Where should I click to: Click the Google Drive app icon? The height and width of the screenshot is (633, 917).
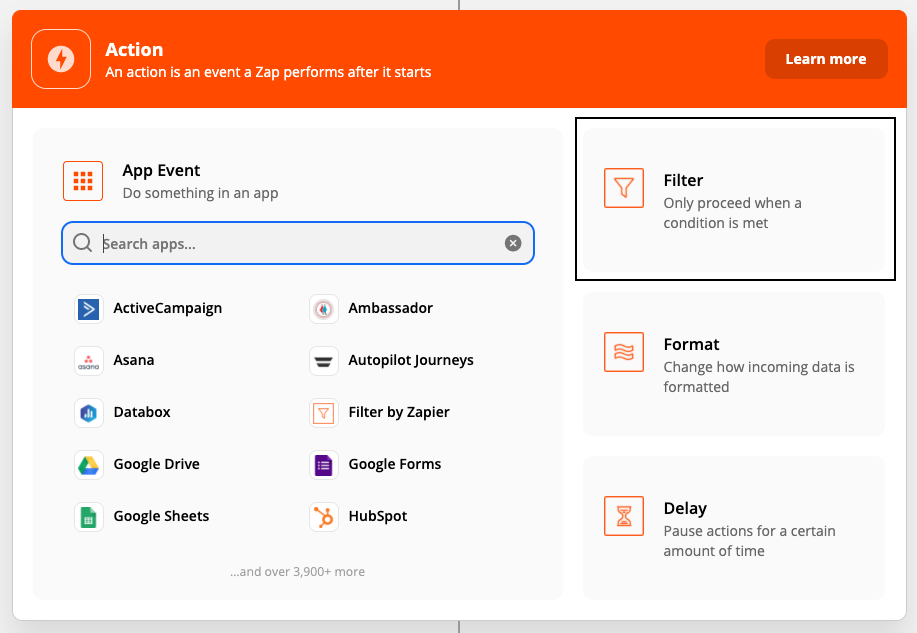(89, 465)
